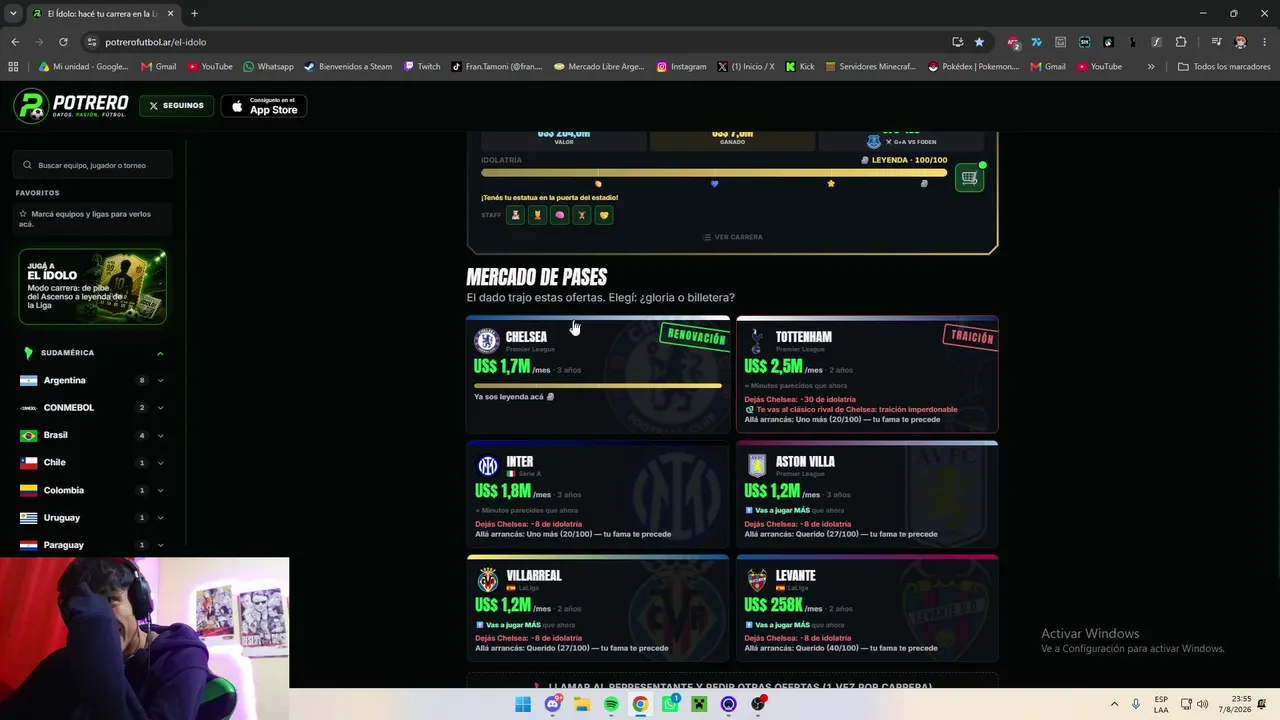Click the Seguinos button
This screenshot has height=720, width=1280.
[176, 106]
